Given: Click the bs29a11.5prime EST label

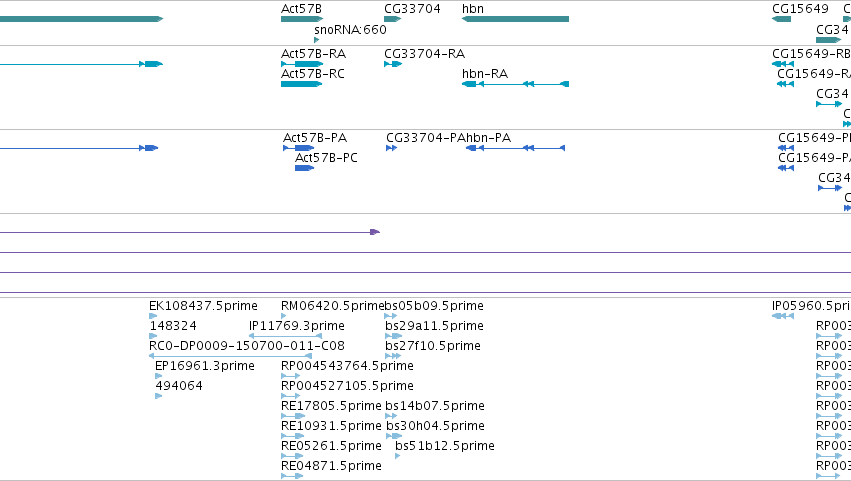Looking at the screenshot, I should [x=434, y=326].
